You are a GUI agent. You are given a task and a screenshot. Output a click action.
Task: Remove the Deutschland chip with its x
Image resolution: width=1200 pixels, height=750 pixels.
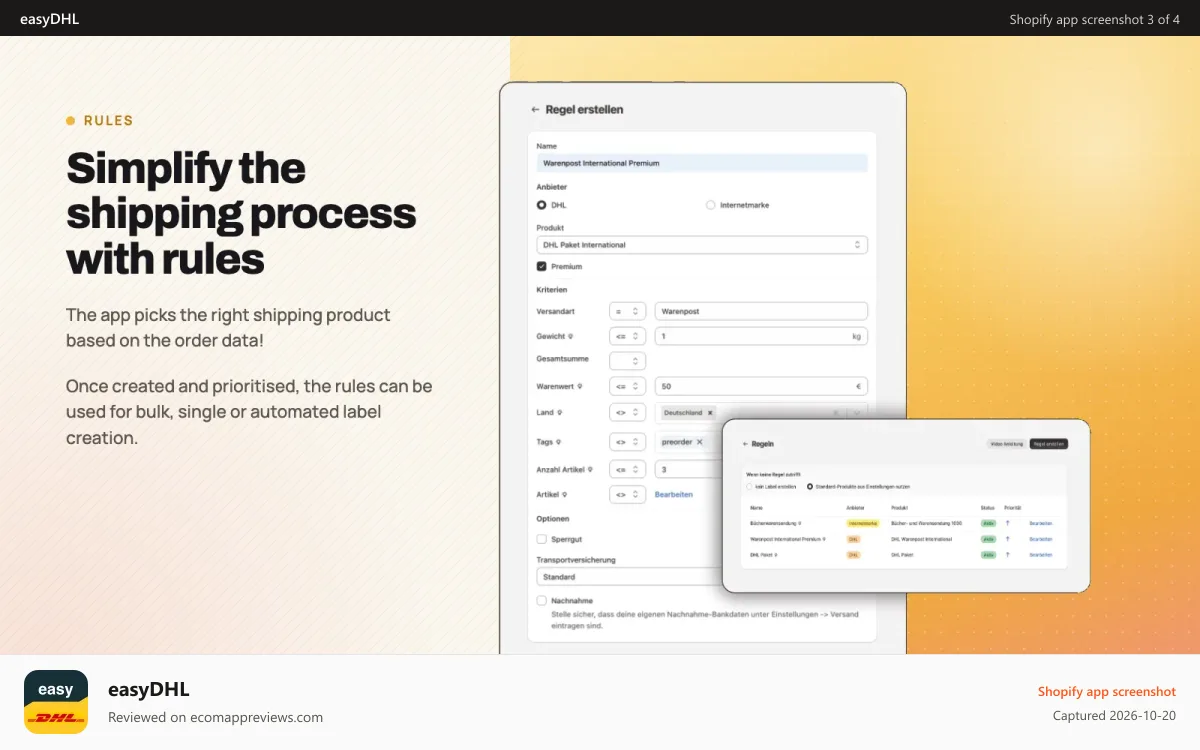[710, 412]
